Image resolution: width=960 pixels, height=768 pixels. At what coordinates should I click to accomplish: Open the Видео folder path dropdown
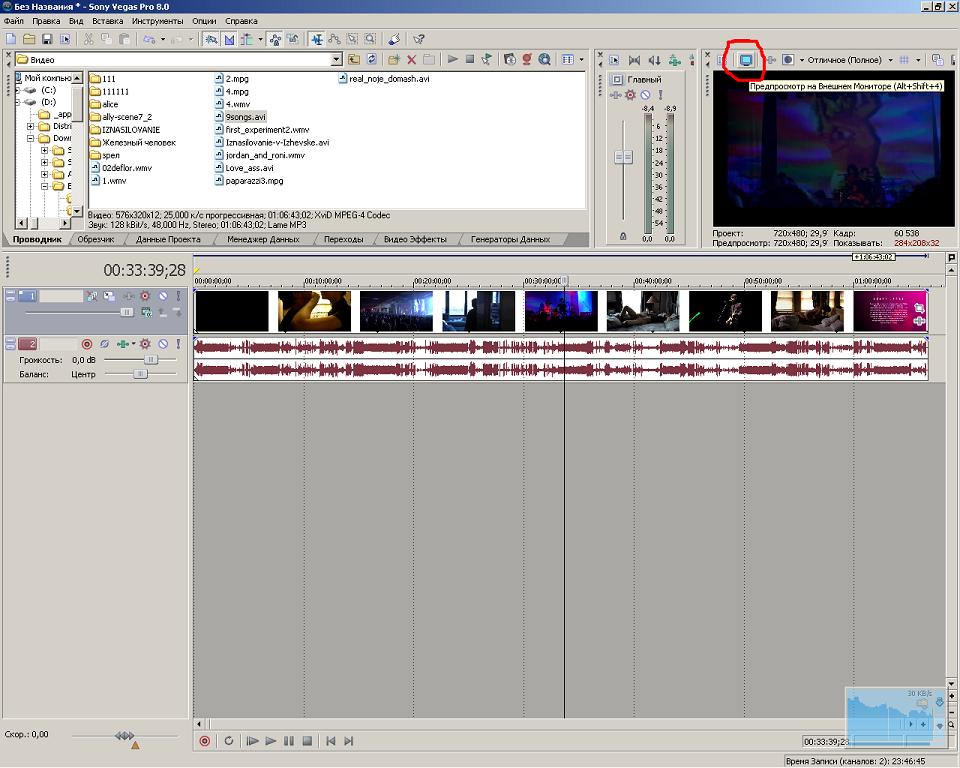(x=336, y=59)
